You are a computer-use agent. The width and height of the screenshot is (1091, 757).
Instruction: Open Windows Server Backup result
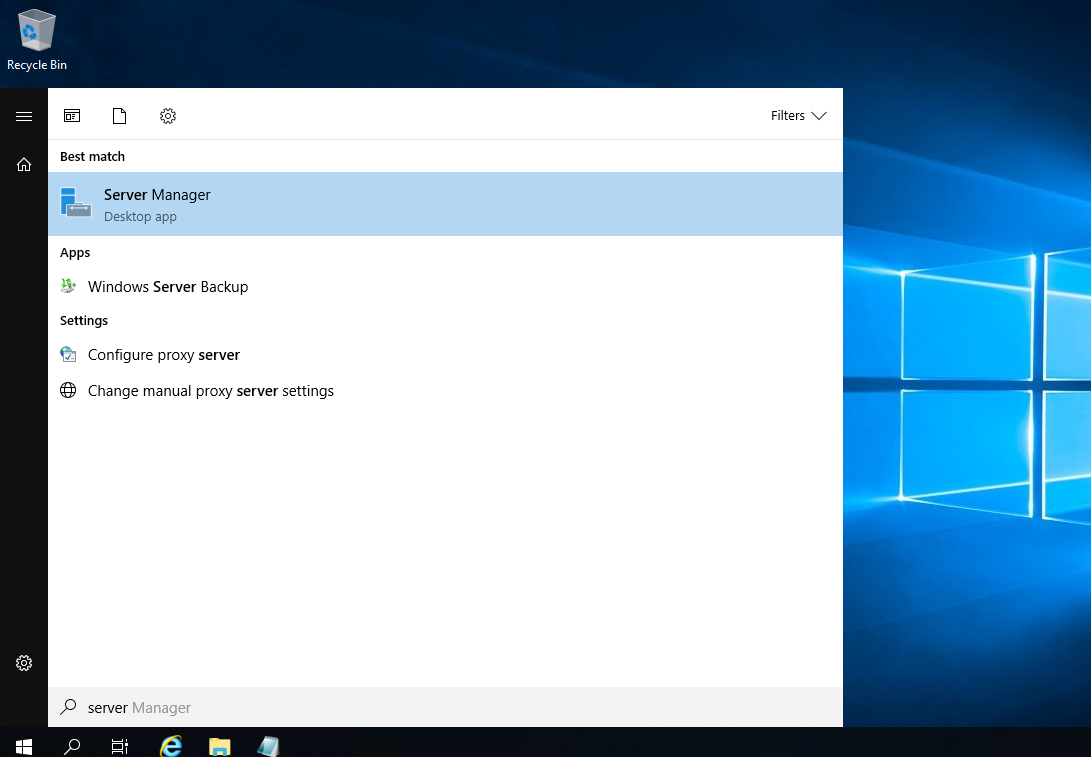tap(445, 287)
